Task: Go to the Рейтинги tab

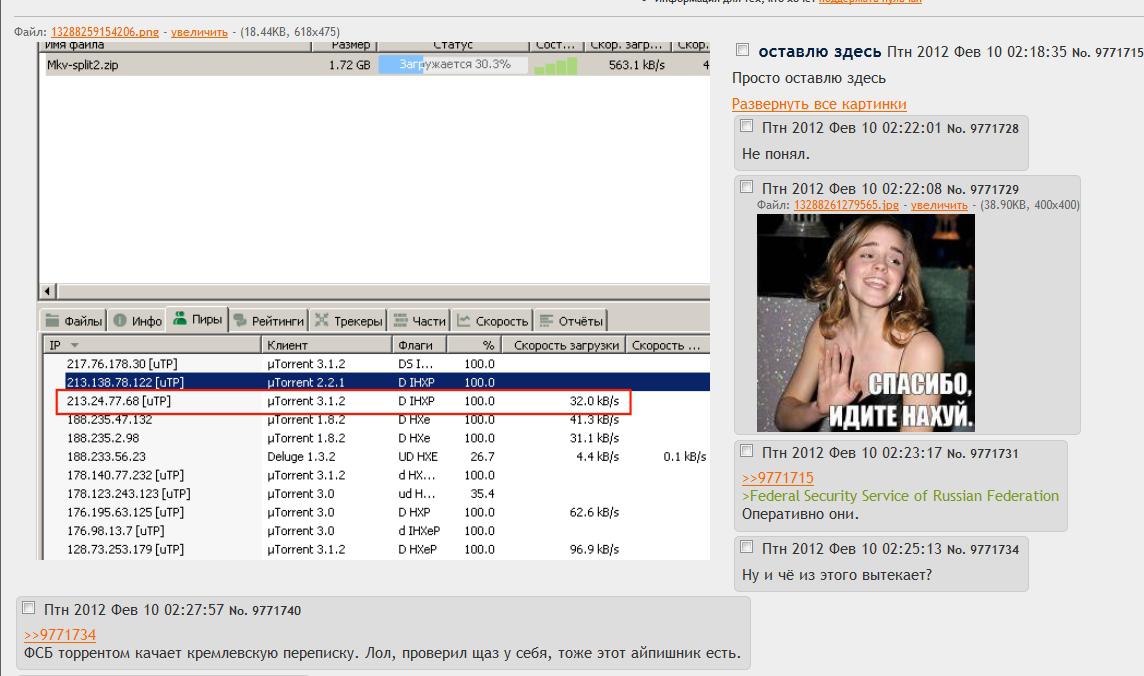Action: click(x=268, y=321)
